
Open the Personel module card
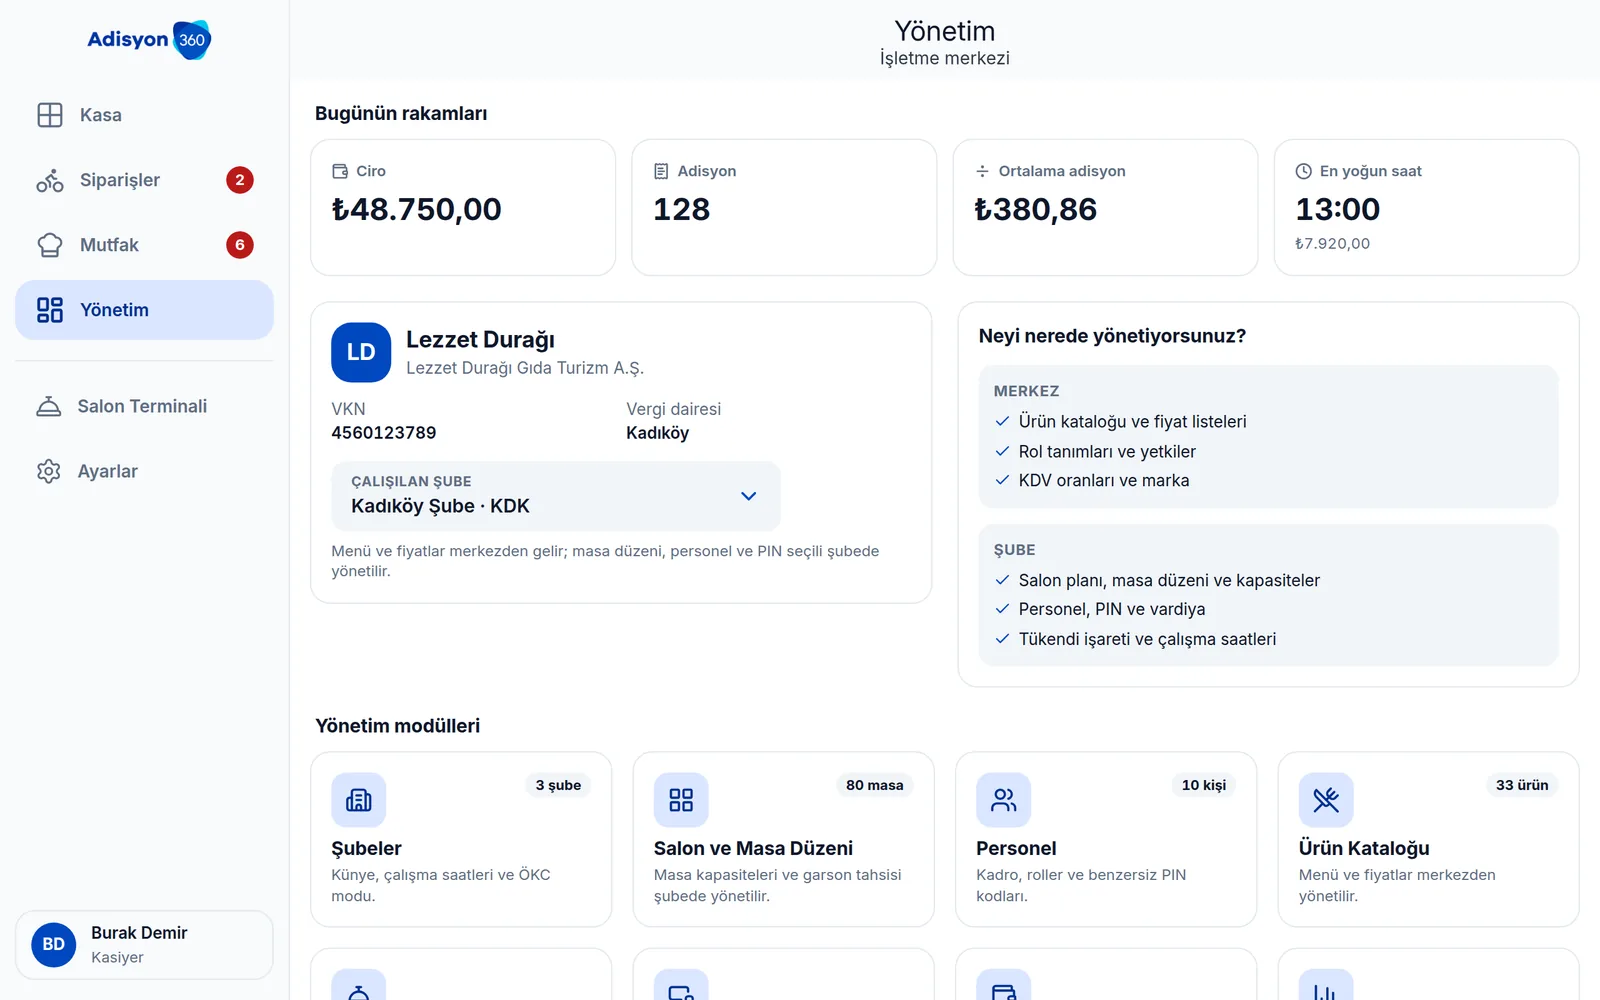[1106, 840]
